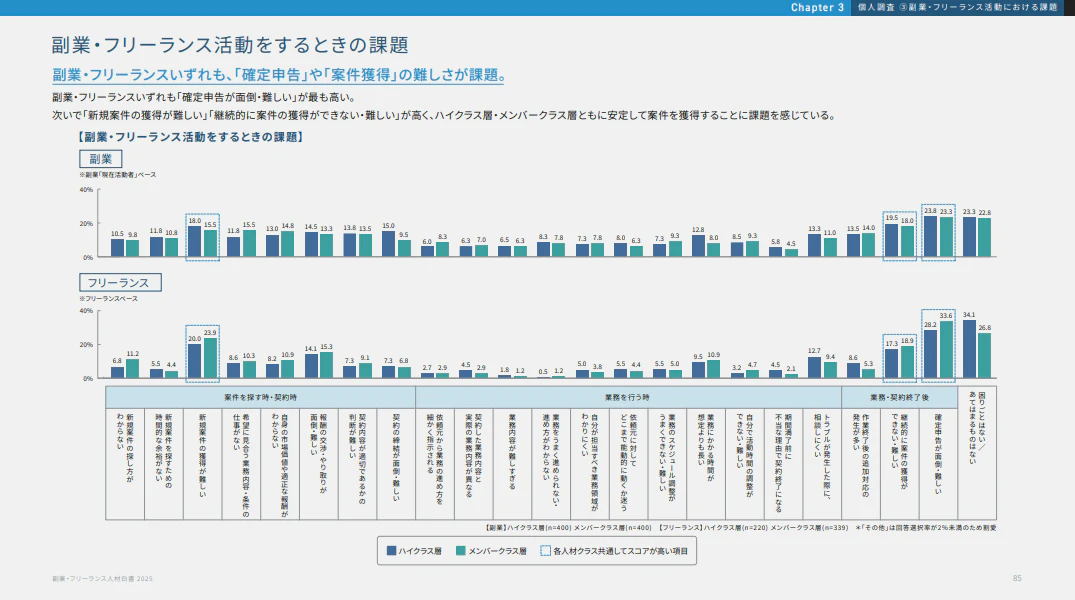Click the page number 85
Screen dimensions: 1075x600
tap(1017, 579)
